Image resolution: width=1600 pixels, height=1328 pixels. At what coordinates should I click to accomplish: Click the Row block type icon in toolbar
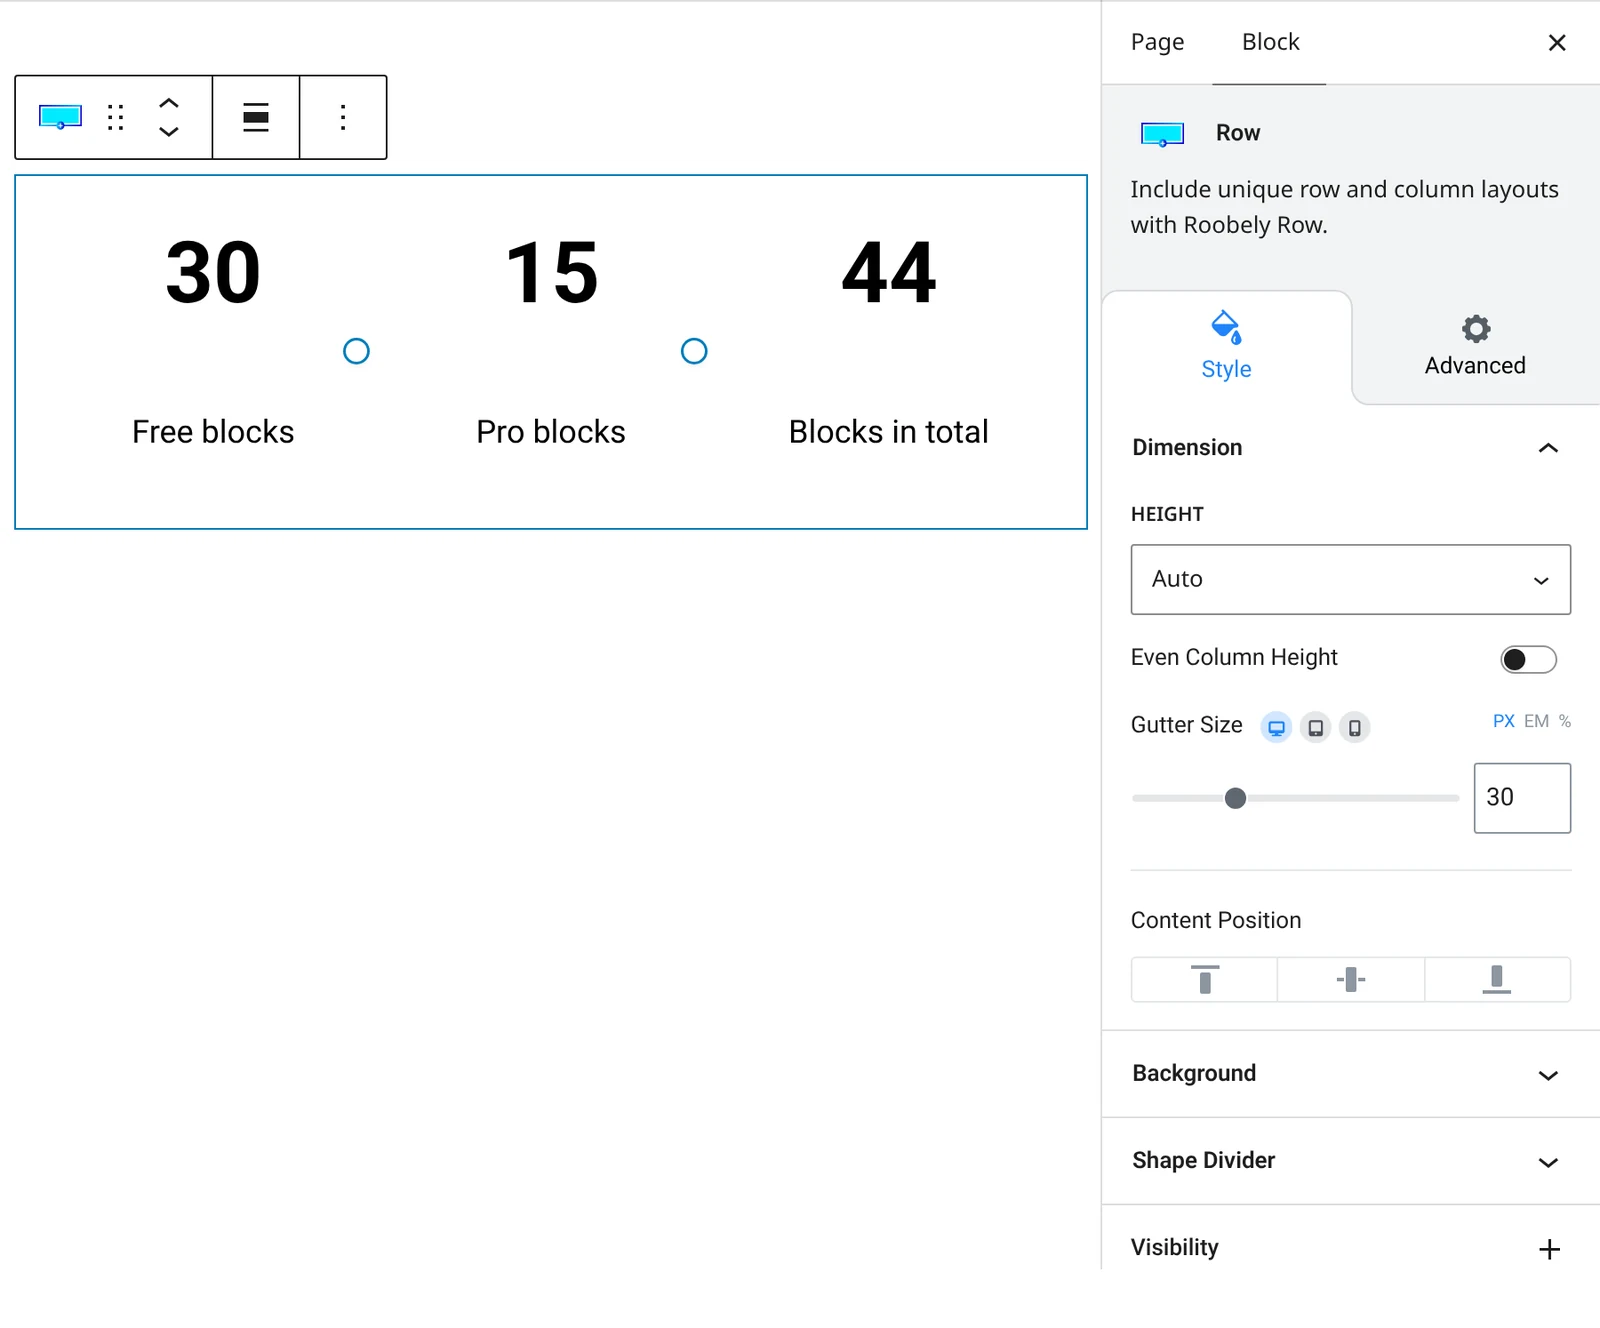coord(60,117)
